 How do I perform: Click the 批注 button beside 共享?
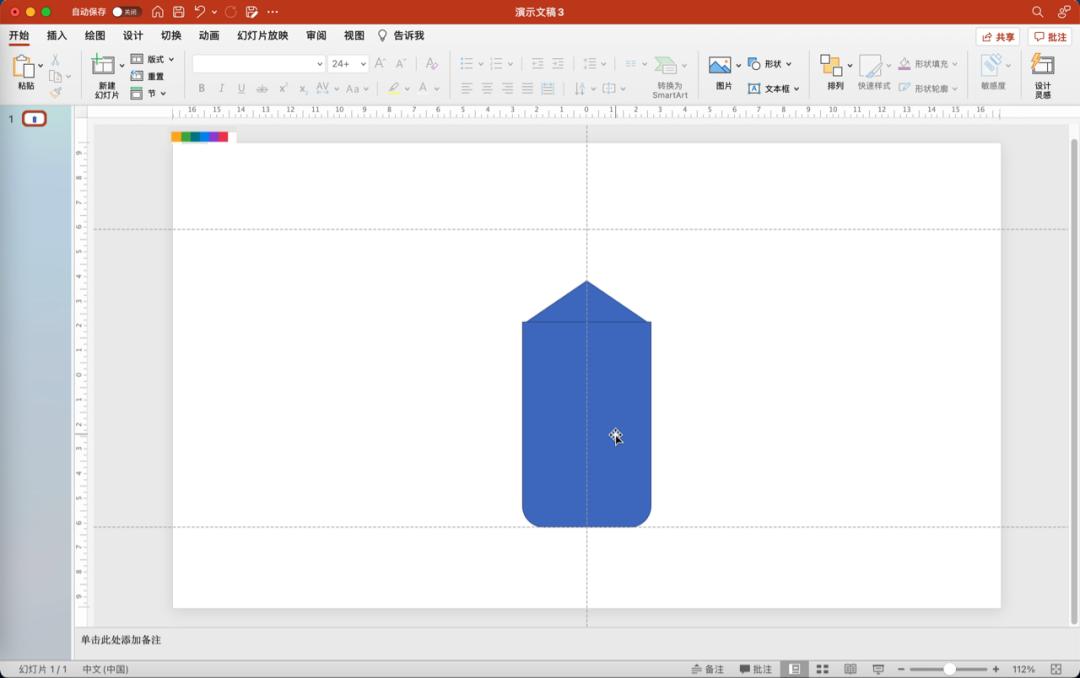point(1050,37)
